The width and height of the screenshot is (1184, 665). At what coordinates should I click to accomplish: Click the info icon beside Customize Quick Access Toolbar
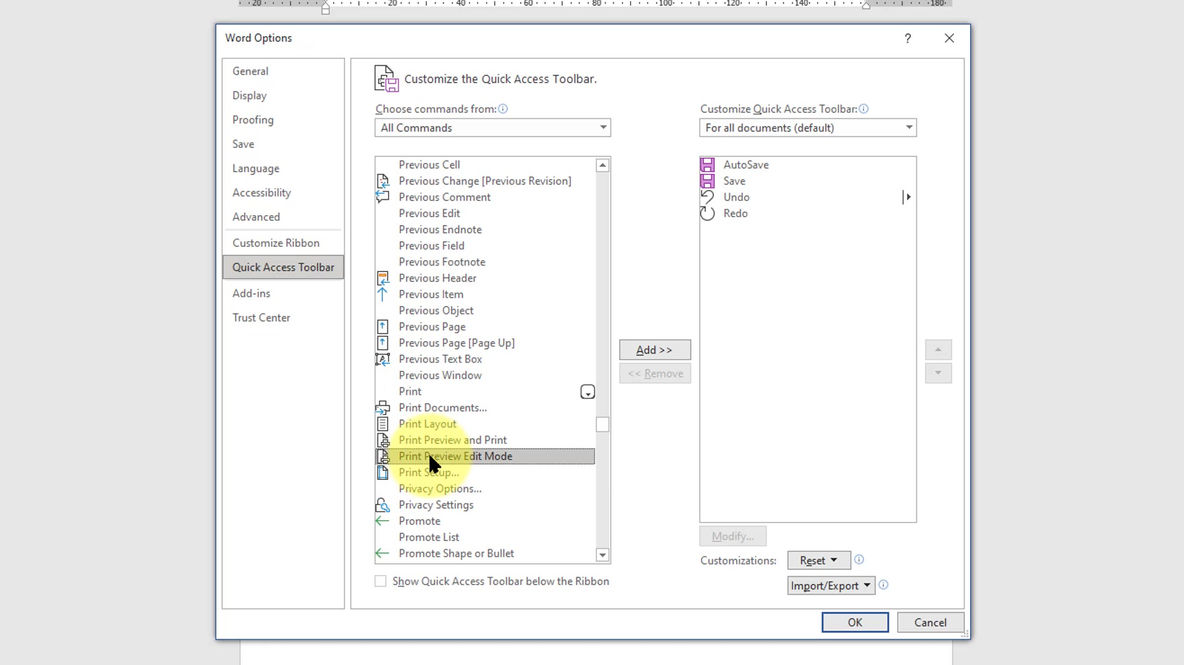coord(864,109)
